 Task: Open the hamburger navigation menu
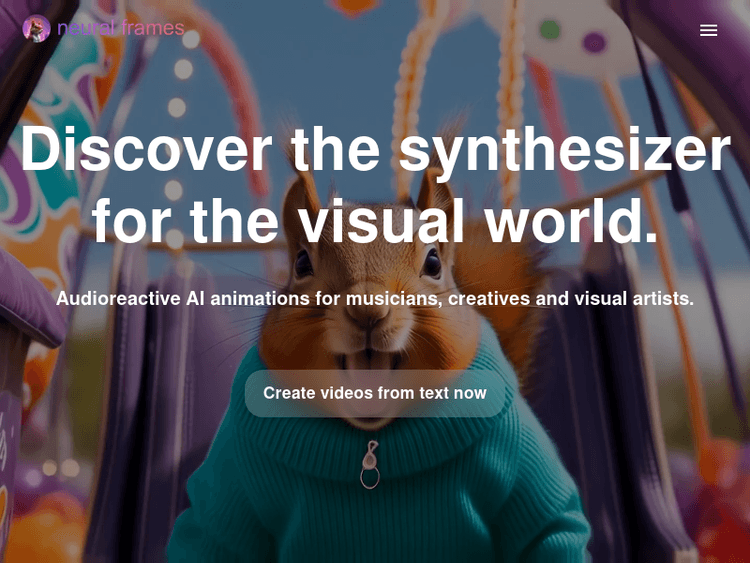(708, 30)
